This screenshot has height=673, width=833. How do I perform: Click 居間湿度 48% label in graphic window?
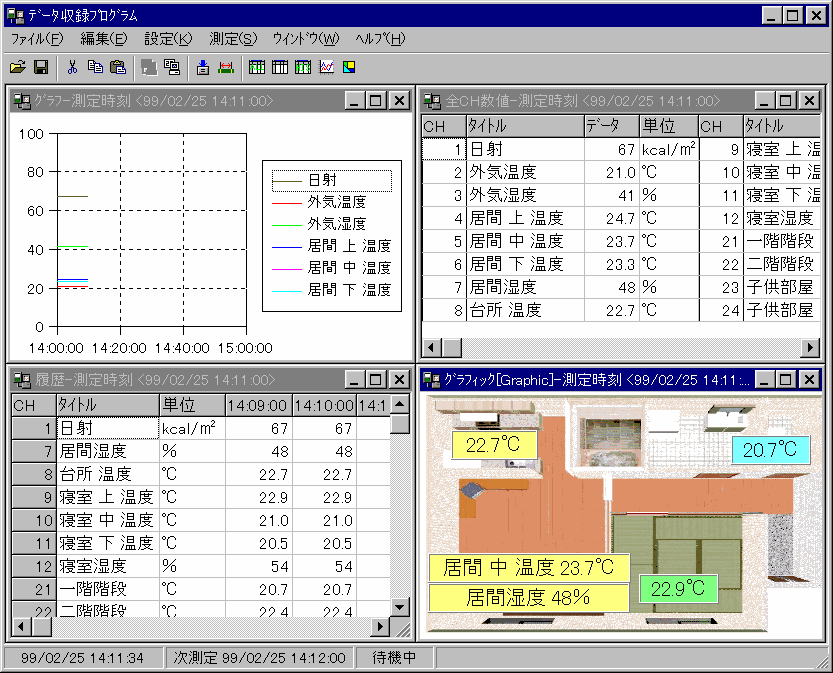pyautogui.click(x=529, y=598)
